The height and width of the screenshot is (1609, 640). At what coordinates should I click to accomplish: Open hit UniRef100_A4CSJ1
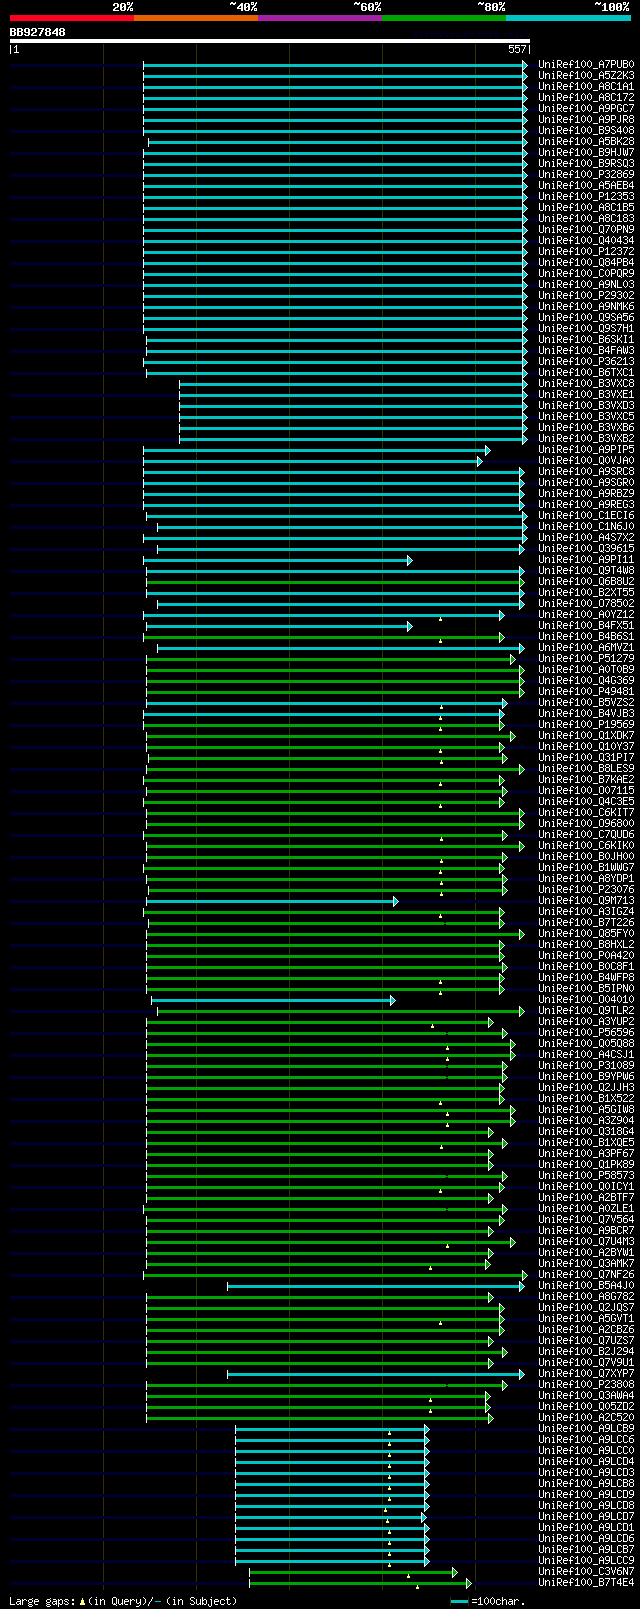tap(586, 1055)
